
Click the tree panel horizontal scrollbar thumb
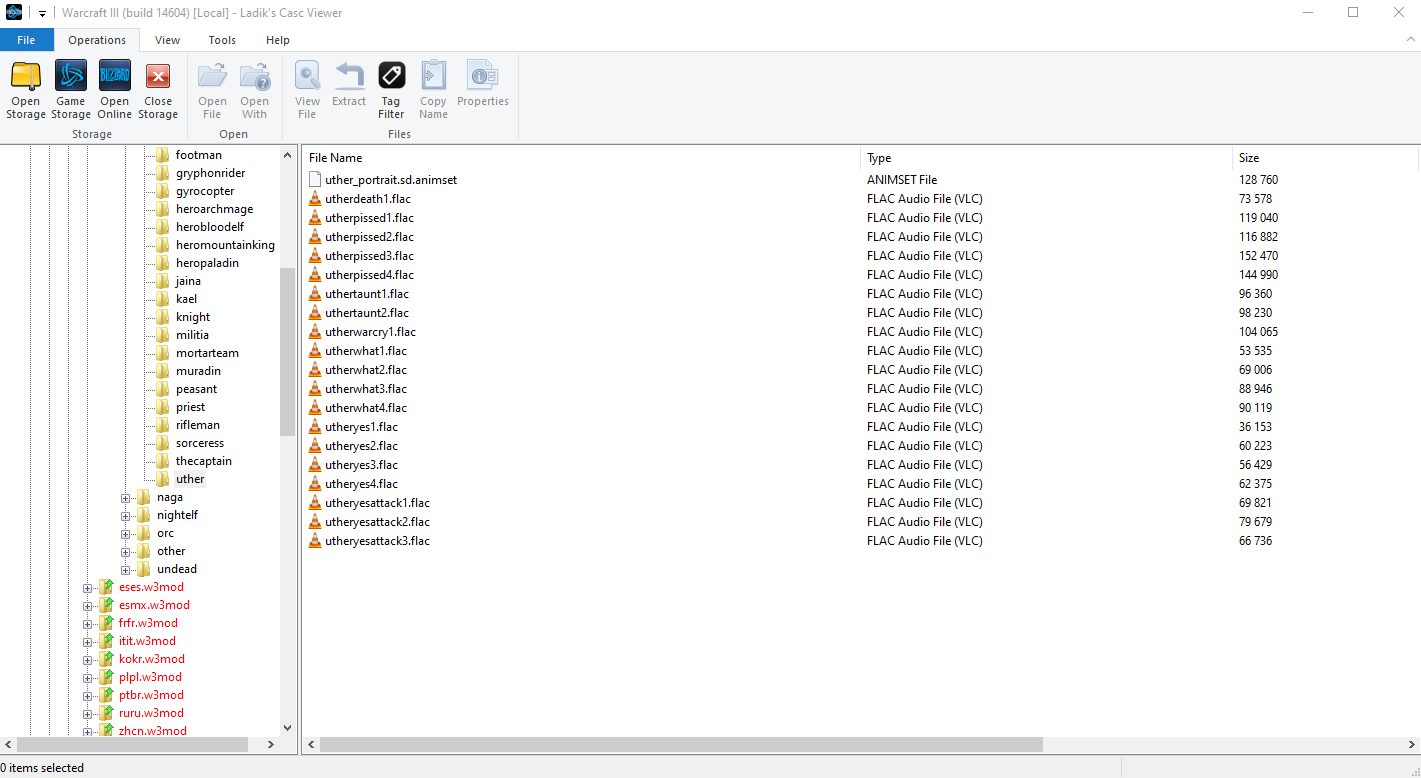click(132, 745)
